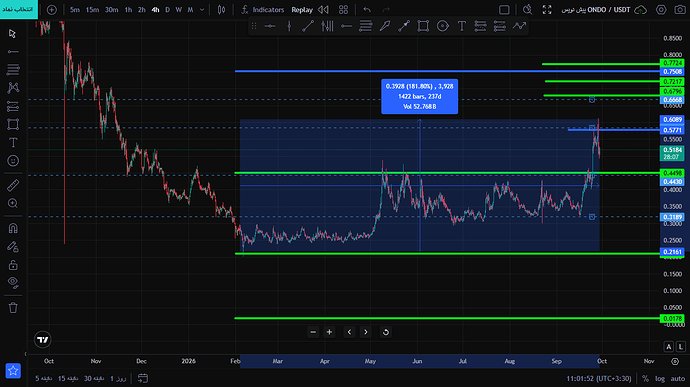Open the layout square icon in top bar

coord(504,10)
